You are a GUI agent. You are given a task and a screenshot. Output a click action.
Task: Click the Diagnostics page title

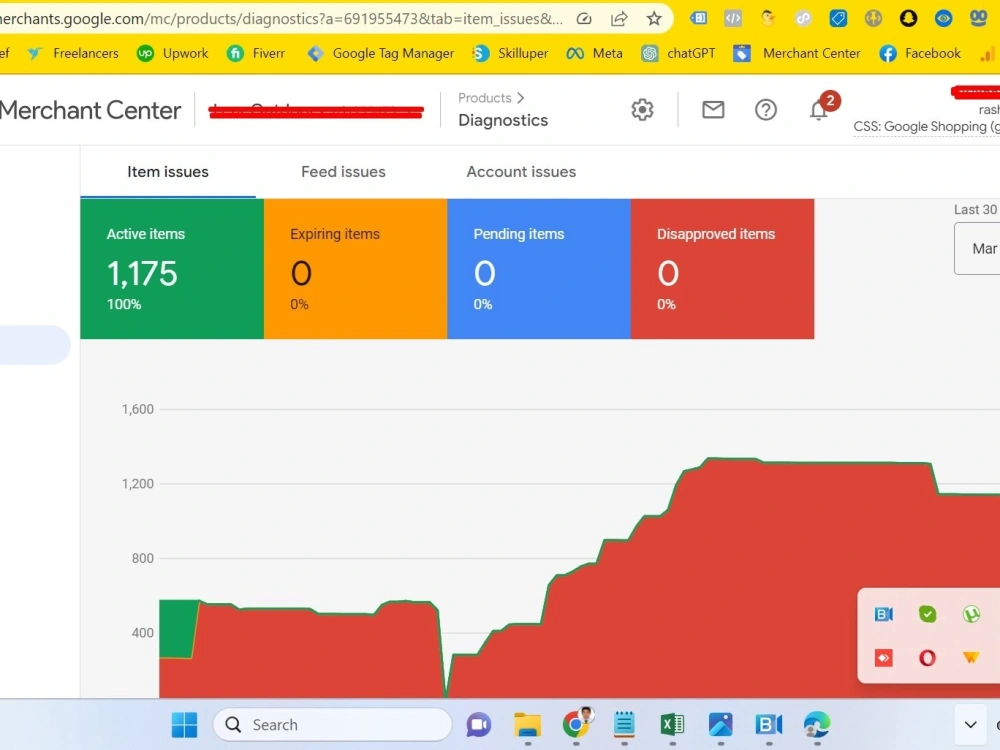tap(503, 121)
